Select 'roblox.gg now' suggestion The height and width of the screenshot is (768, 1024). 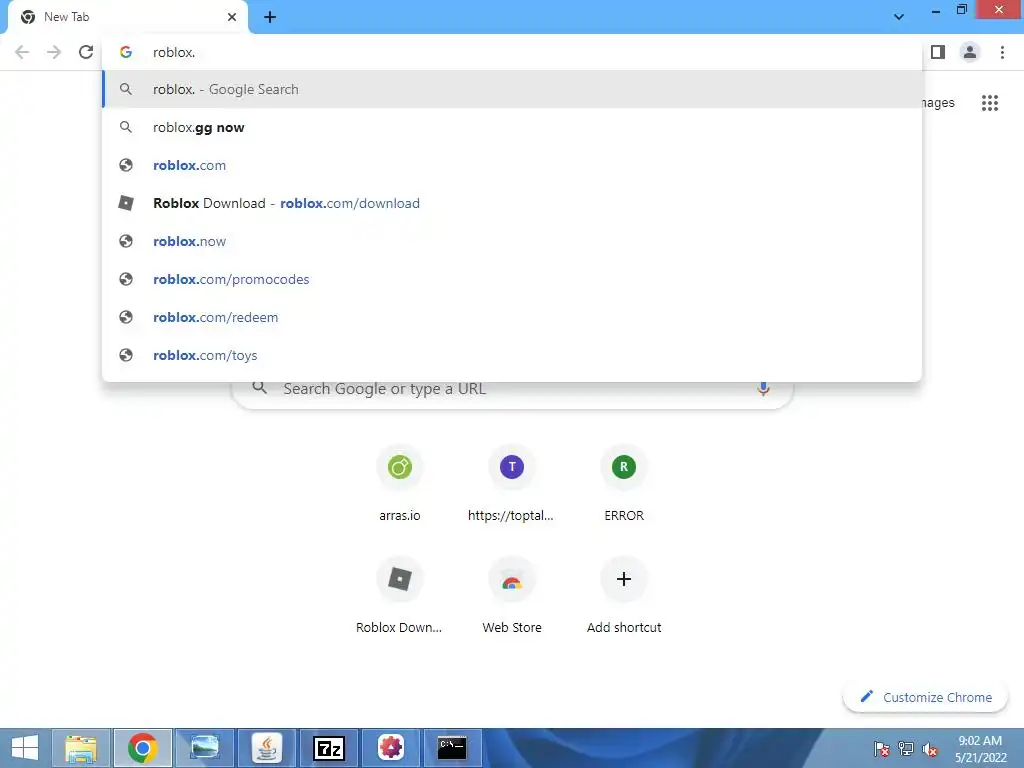pos(512,127)
